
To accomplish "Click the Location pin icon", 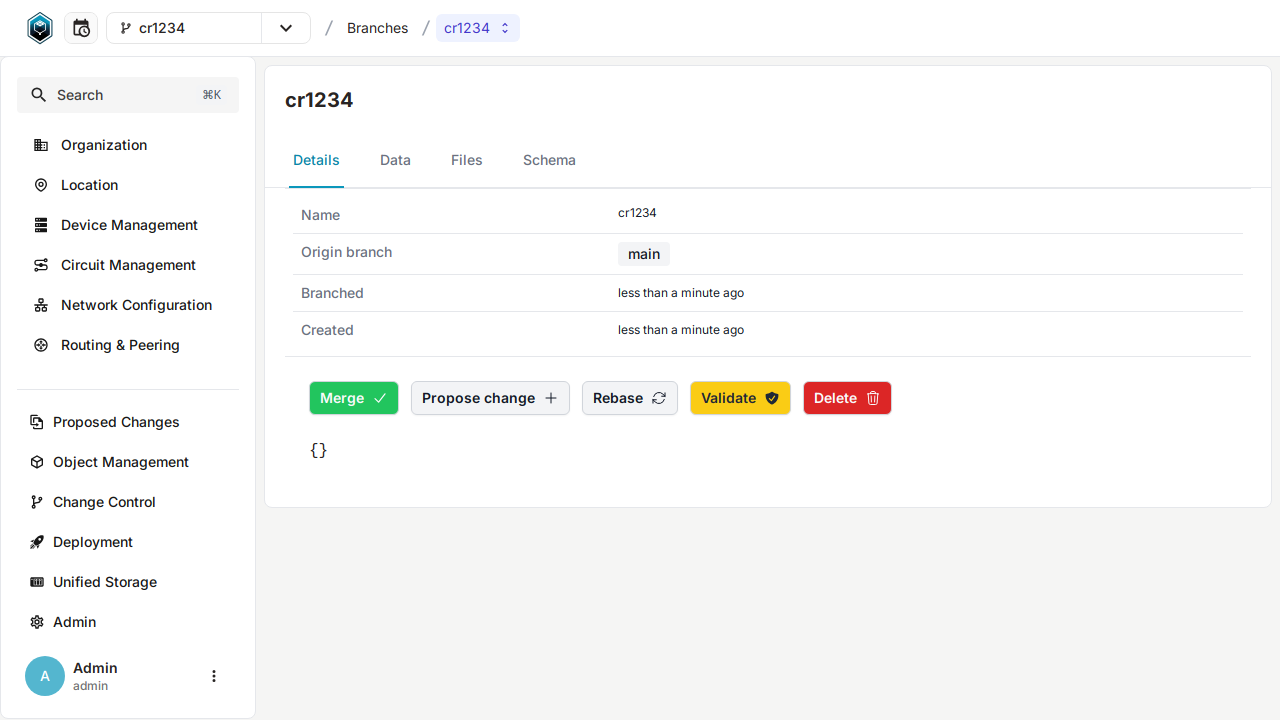I will (41, 185).
